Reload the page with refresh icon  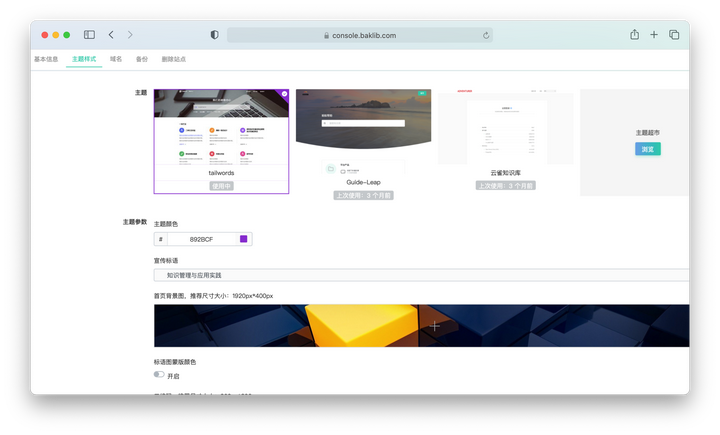click(x=486, y=35)
